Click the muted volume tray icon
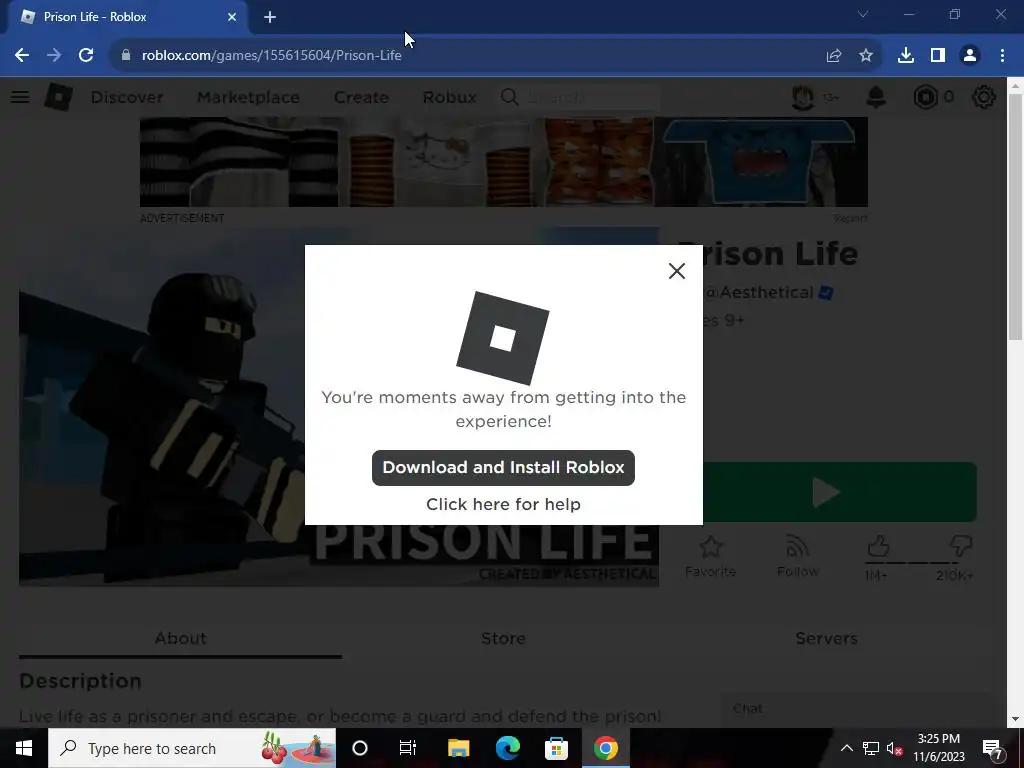The image size is (1024, 768). coord(895,749)
